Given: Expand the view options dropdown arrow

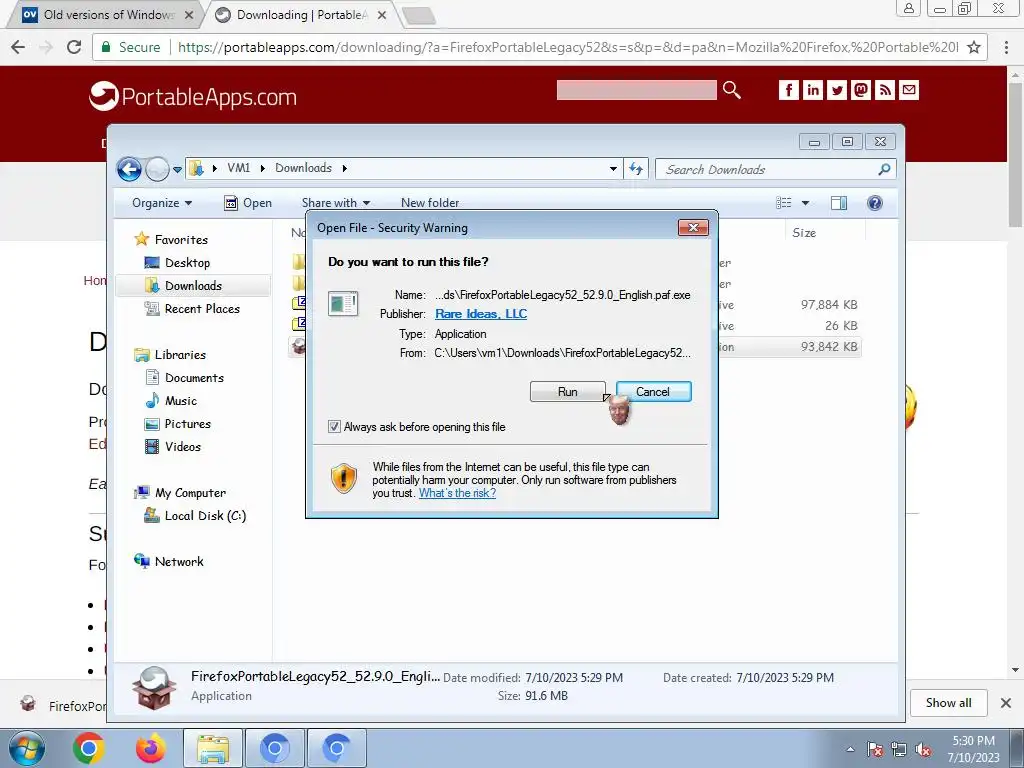Looking at the screenshot, I should point(805,203).
